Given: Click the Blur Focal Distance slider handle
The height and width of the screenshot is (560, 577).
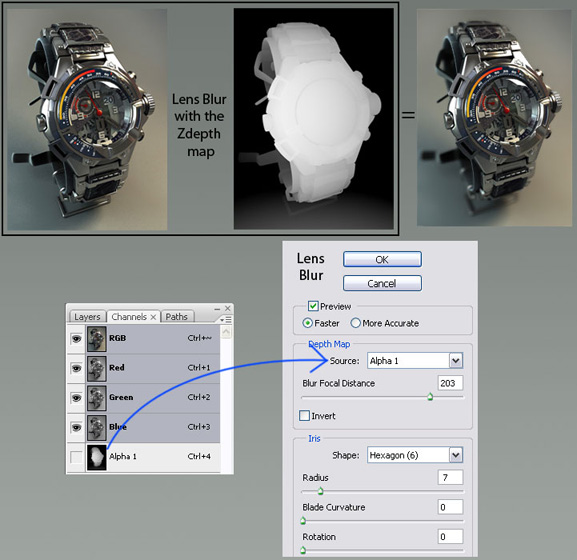Looking at the screenshot, I should [x=430, y=397].
